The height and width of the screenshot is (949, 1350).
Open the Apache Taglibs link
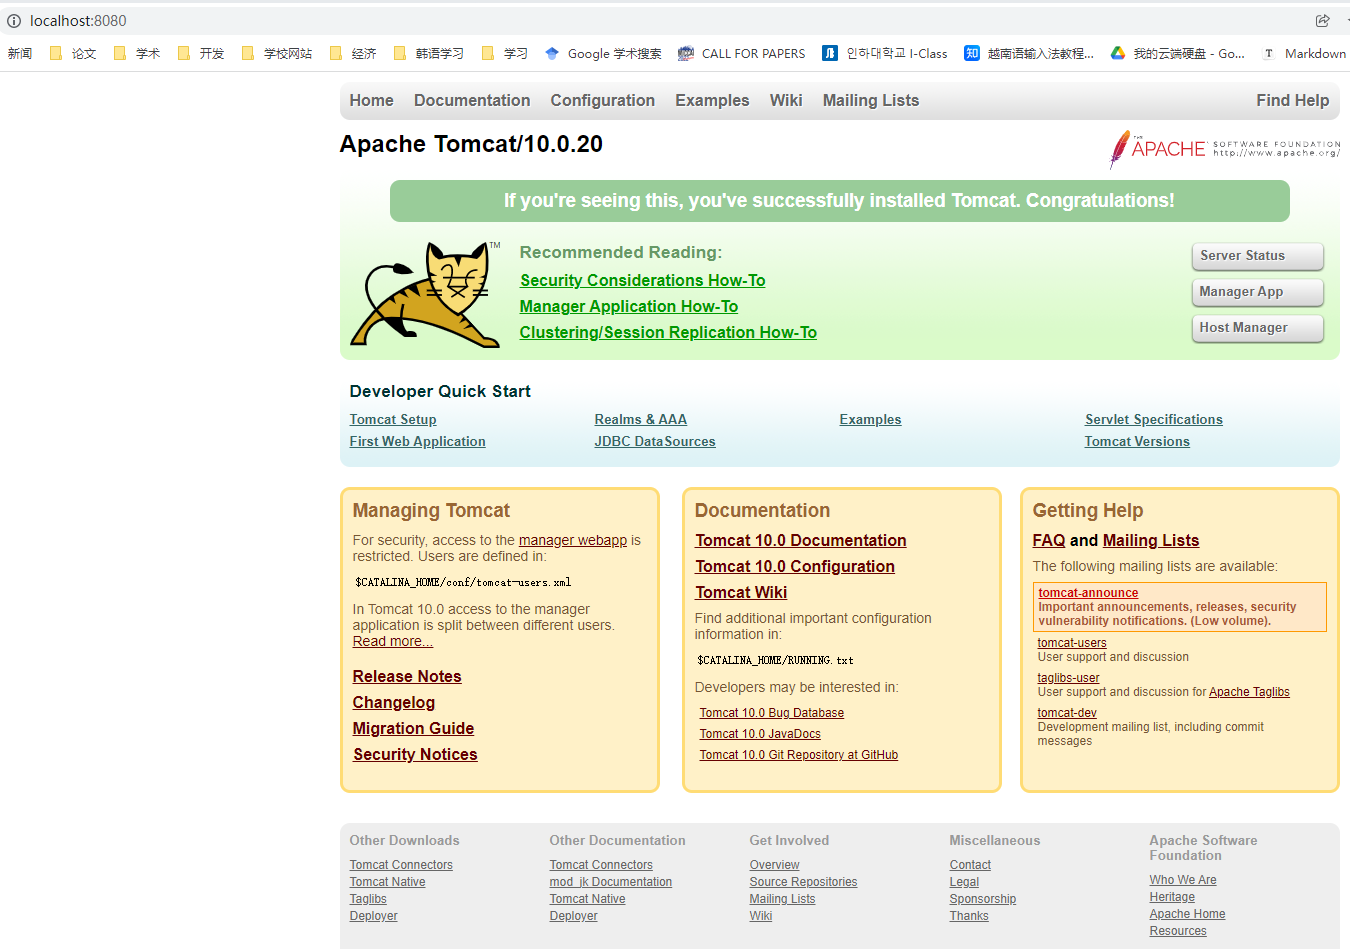1249,692
